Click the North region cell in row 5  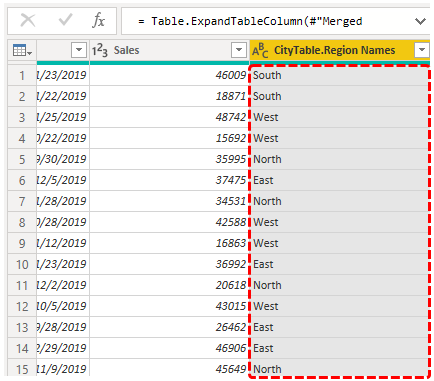click(339, 159)
